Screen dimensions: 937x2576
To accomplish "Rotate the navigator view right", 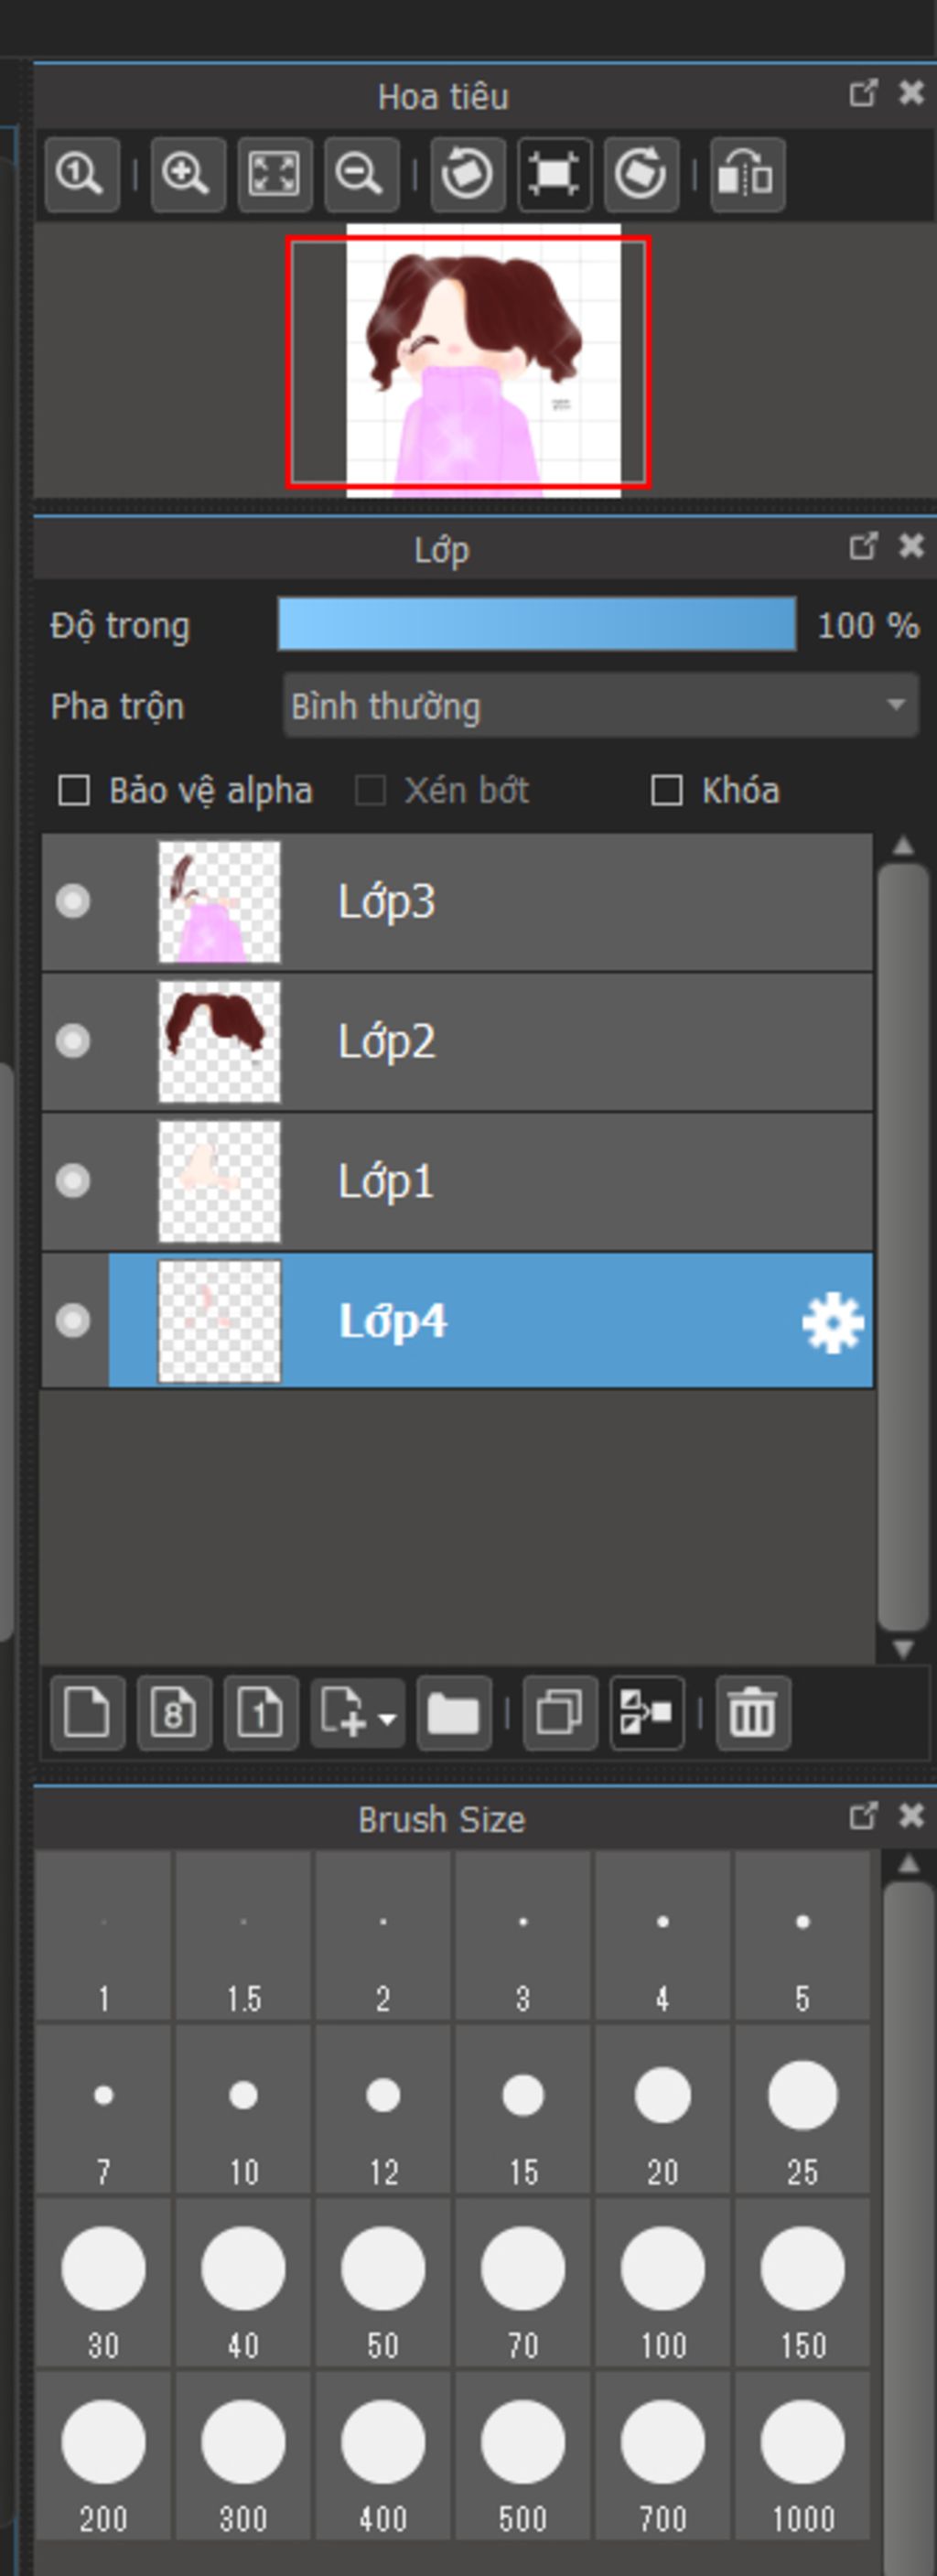I will point(641,175).
